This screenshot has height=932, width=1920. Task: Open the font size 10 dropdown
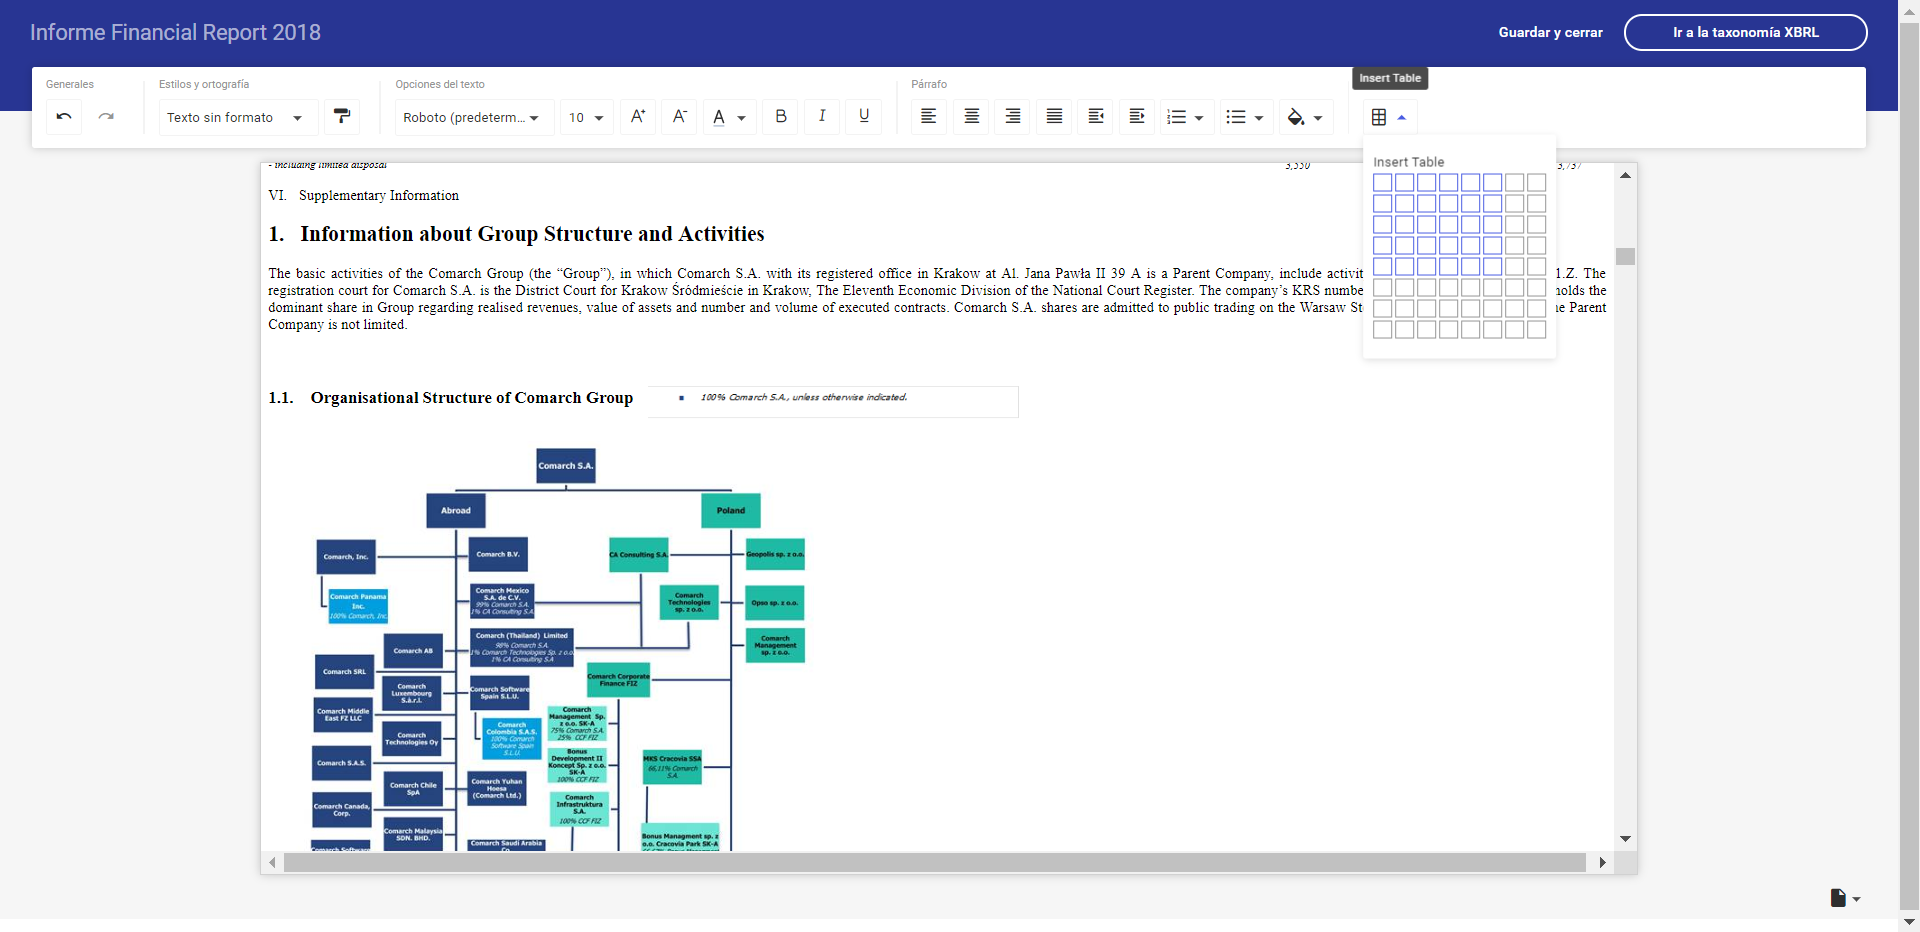587,117
